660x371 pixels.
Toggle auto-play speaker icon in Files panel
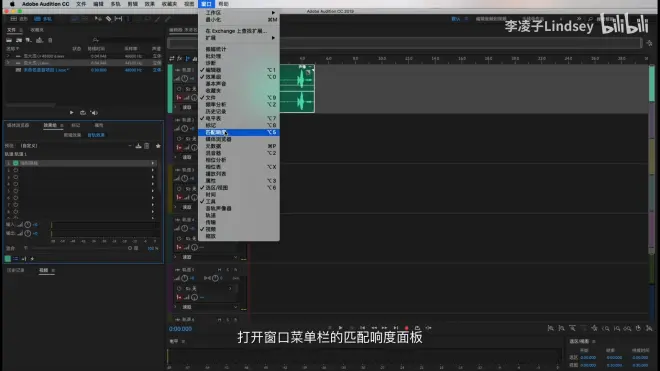(x=94, y=112)
